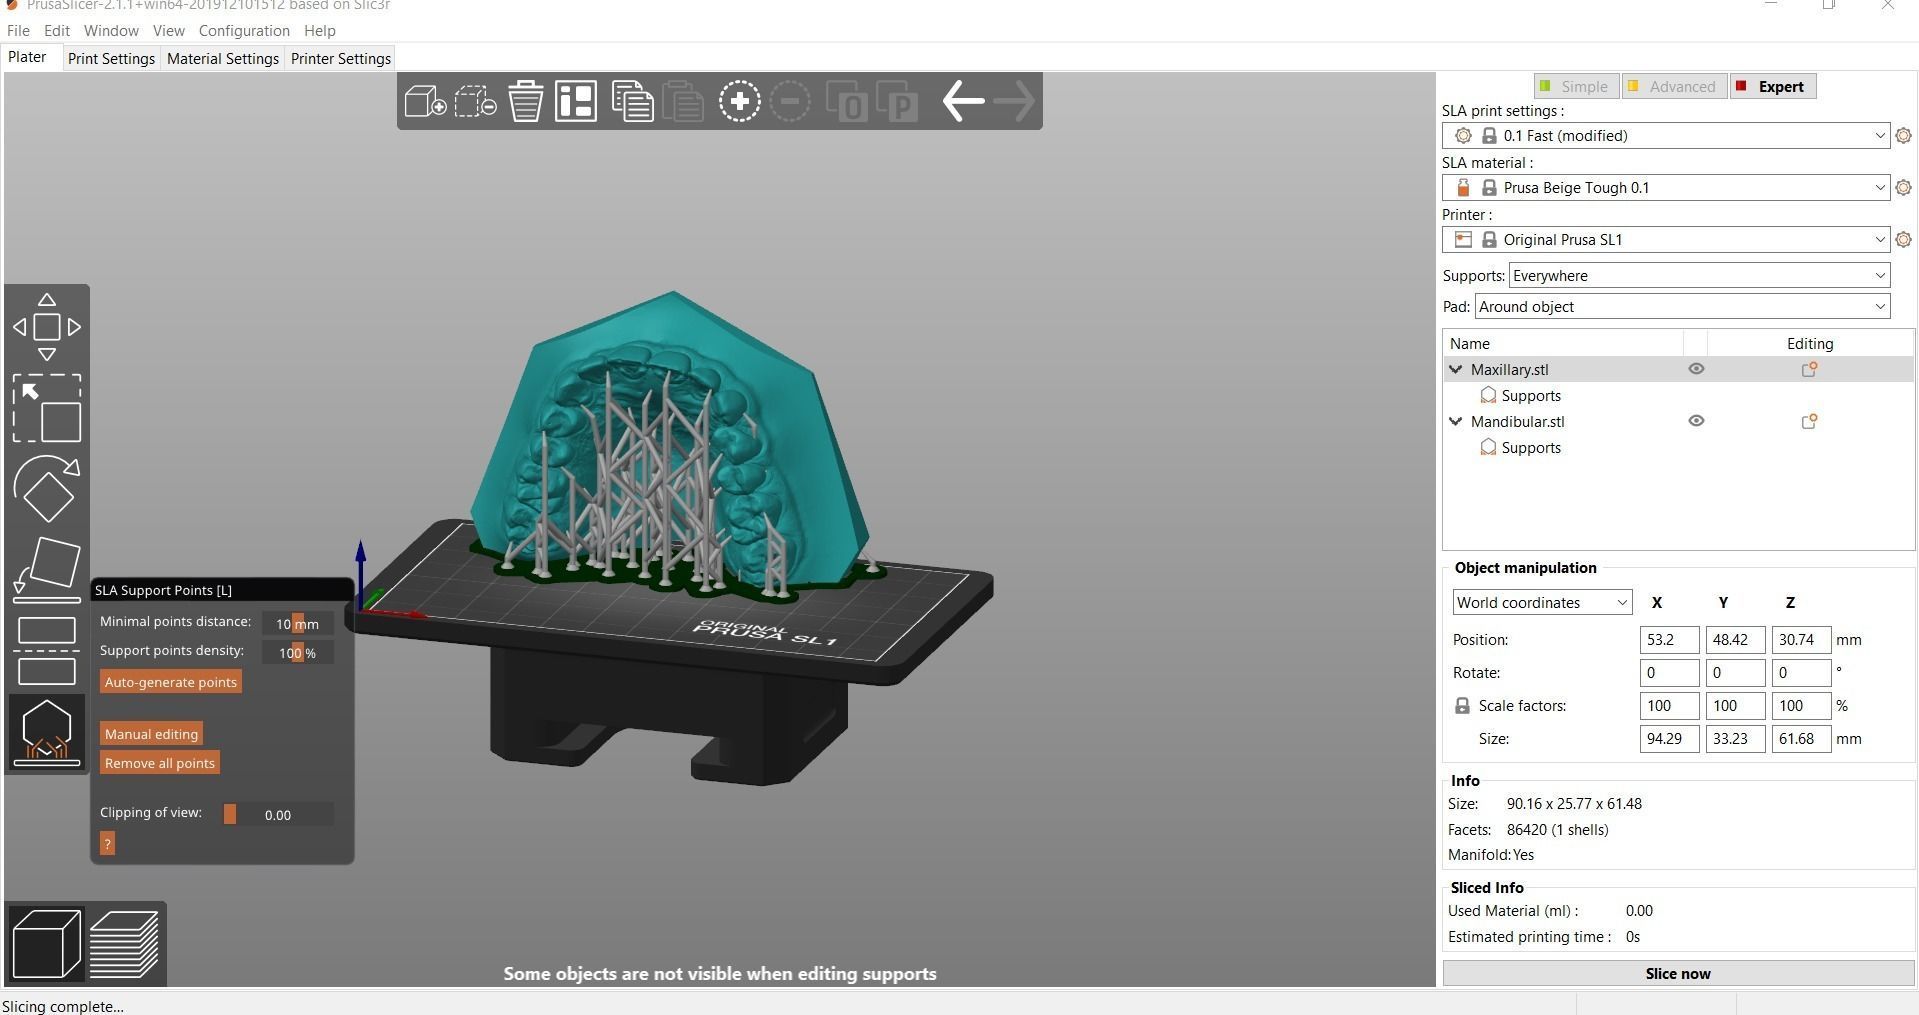Click Rotate Z input field
1919x1015 pixels.
click(1801, 673)
